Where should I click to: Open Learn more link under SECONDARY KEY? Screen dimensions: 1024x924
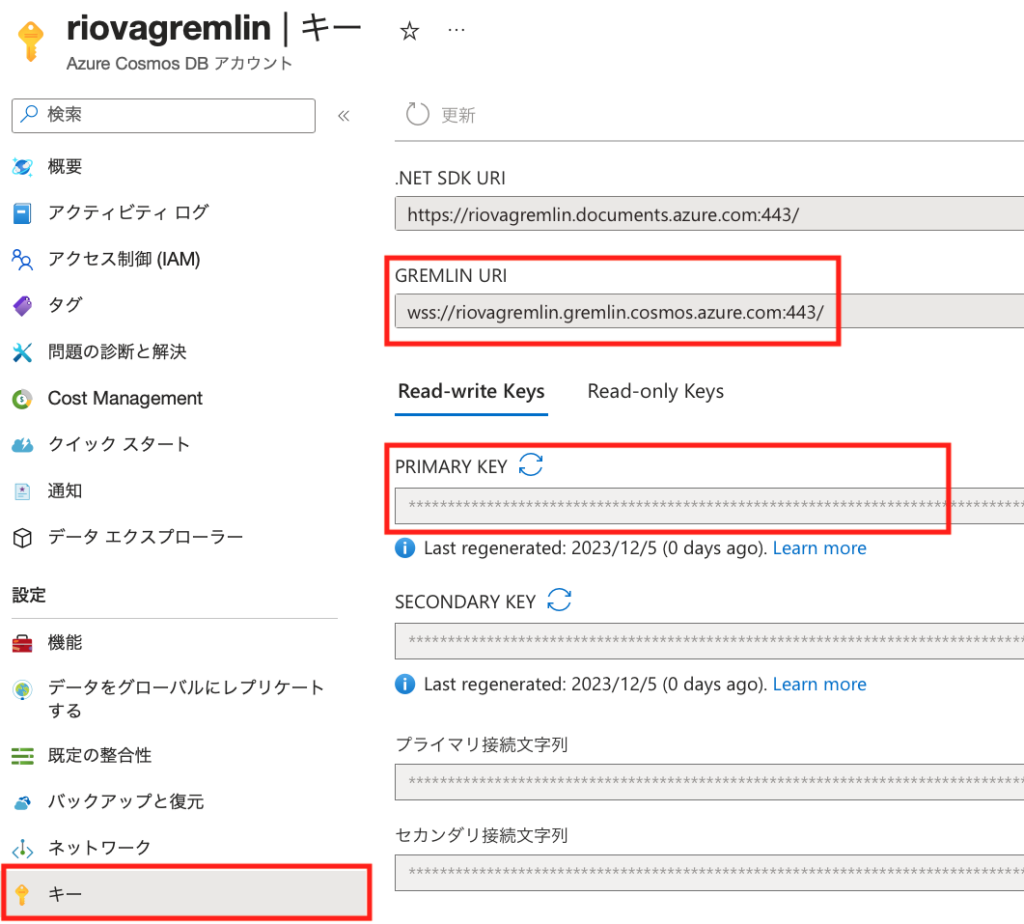[x=819, y=684]
